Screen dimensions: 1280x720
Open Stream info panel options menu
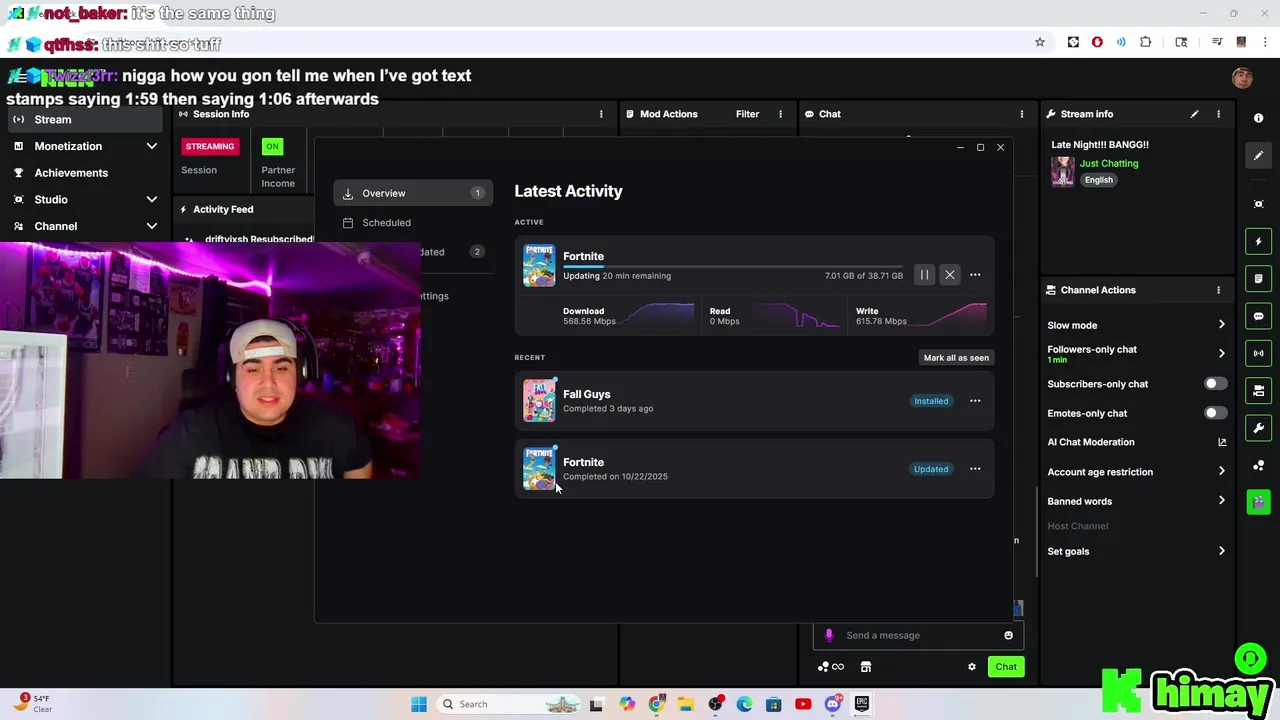[x=1218, y=114]
